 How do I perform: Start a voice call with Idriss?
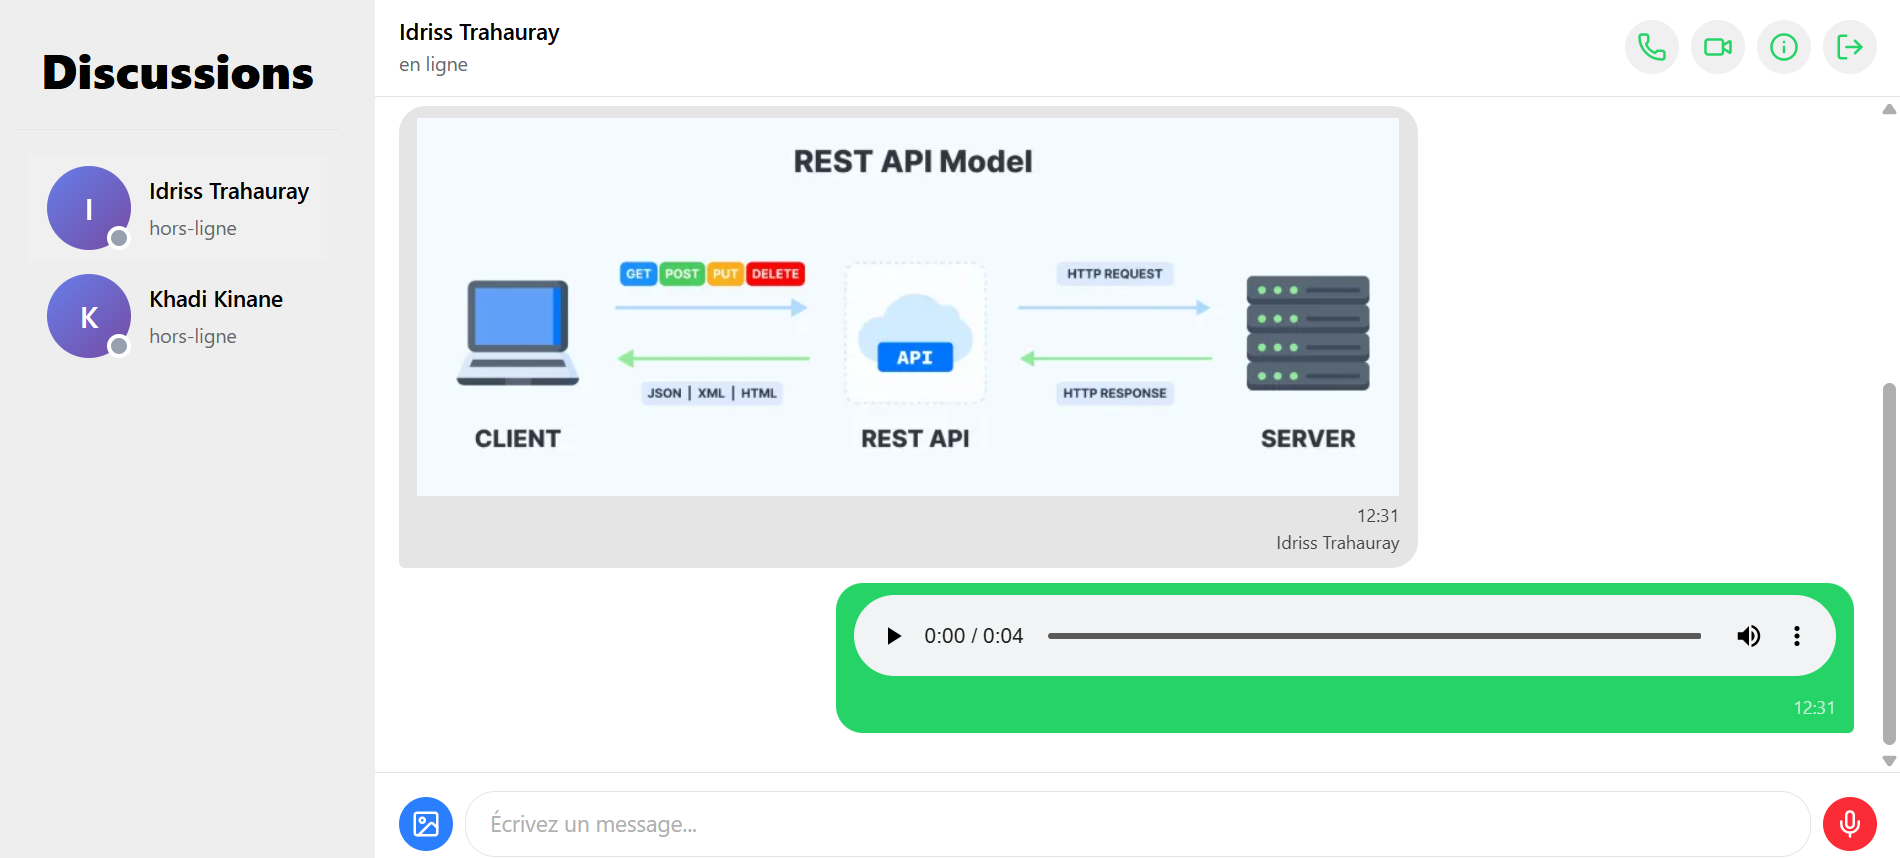pyautogui.click(x=1651, y=47)
